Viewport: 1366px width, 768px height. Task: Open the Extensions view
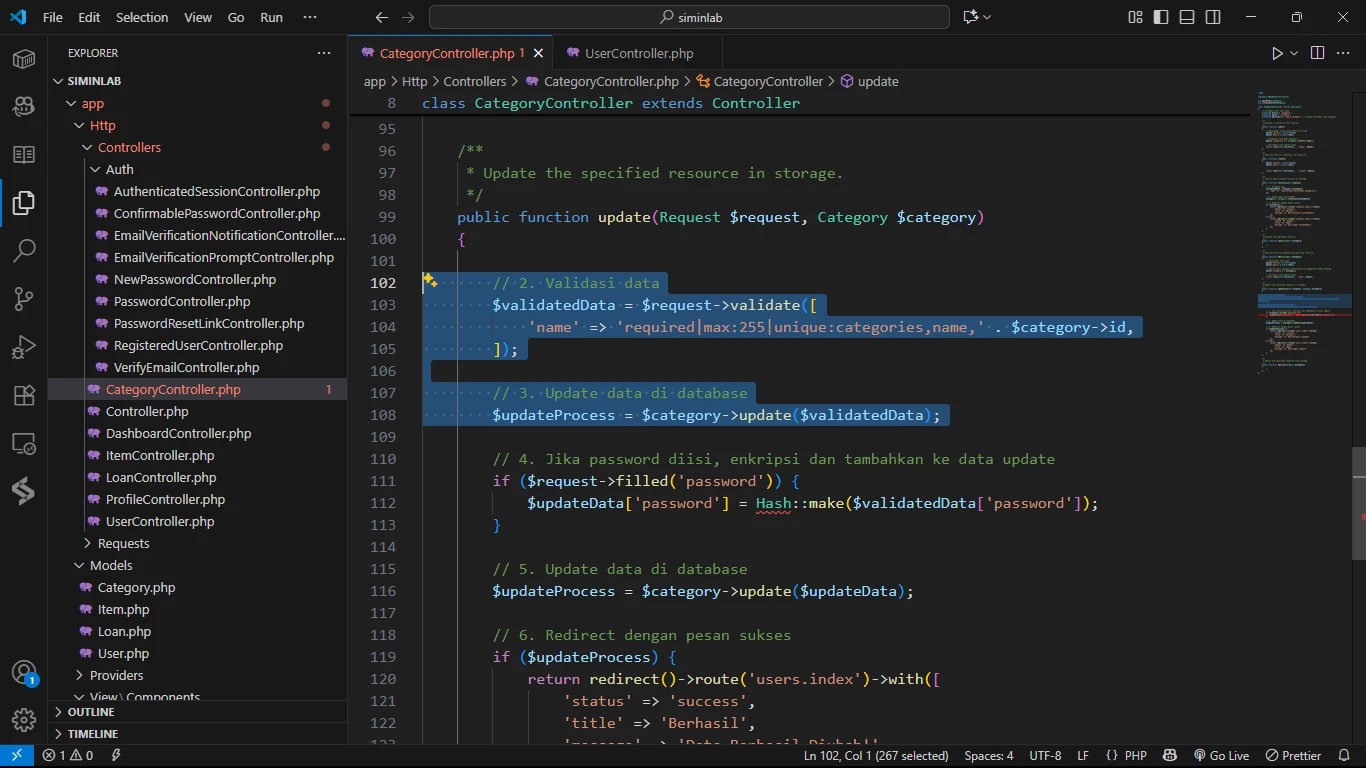coord(24,396)
